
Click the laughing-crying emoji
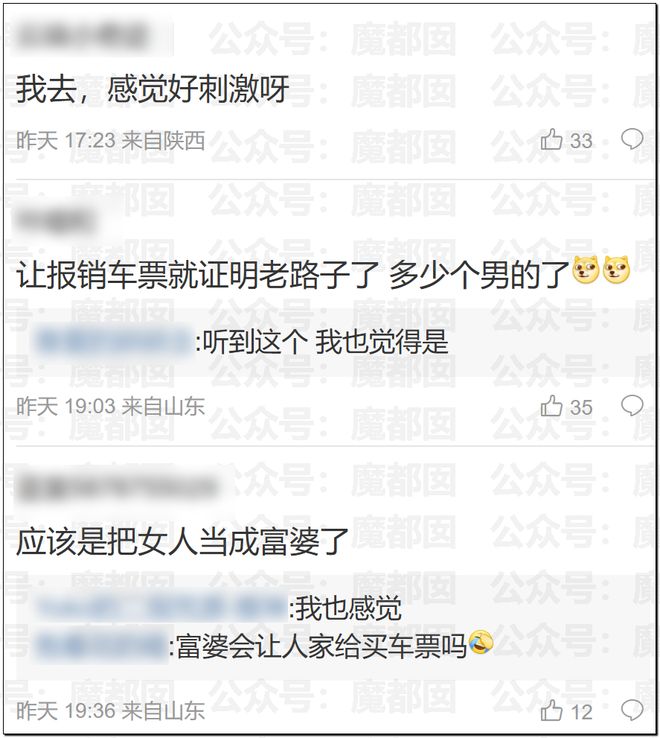[481, 643]
